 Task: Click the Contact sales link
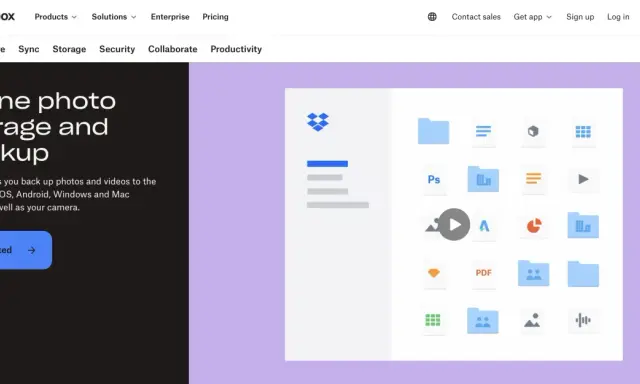[476, 17]
